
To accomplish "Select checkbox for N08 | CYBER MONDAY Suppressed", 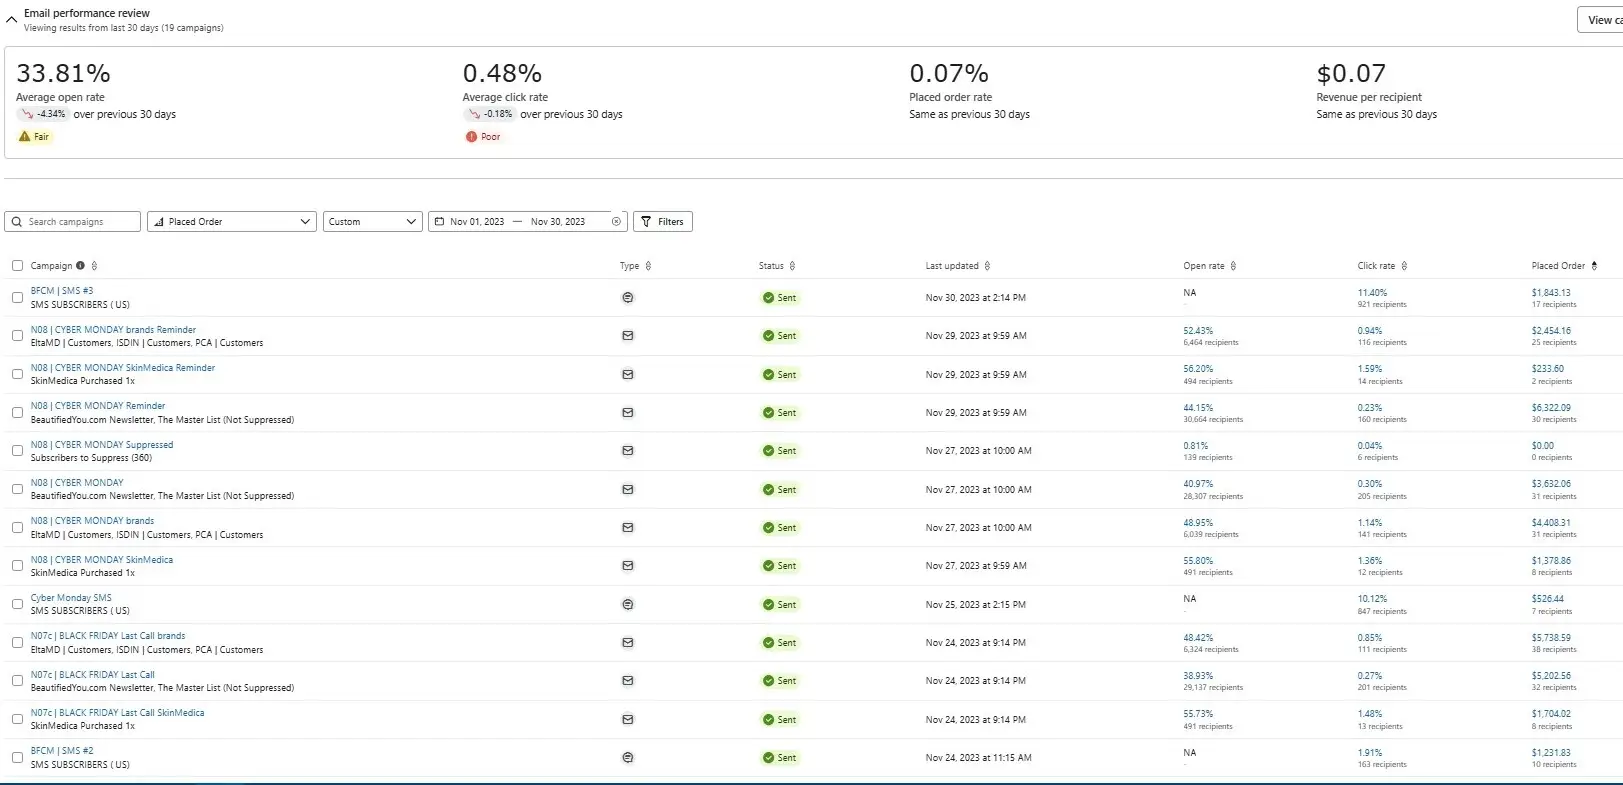I will pos(17,451).
